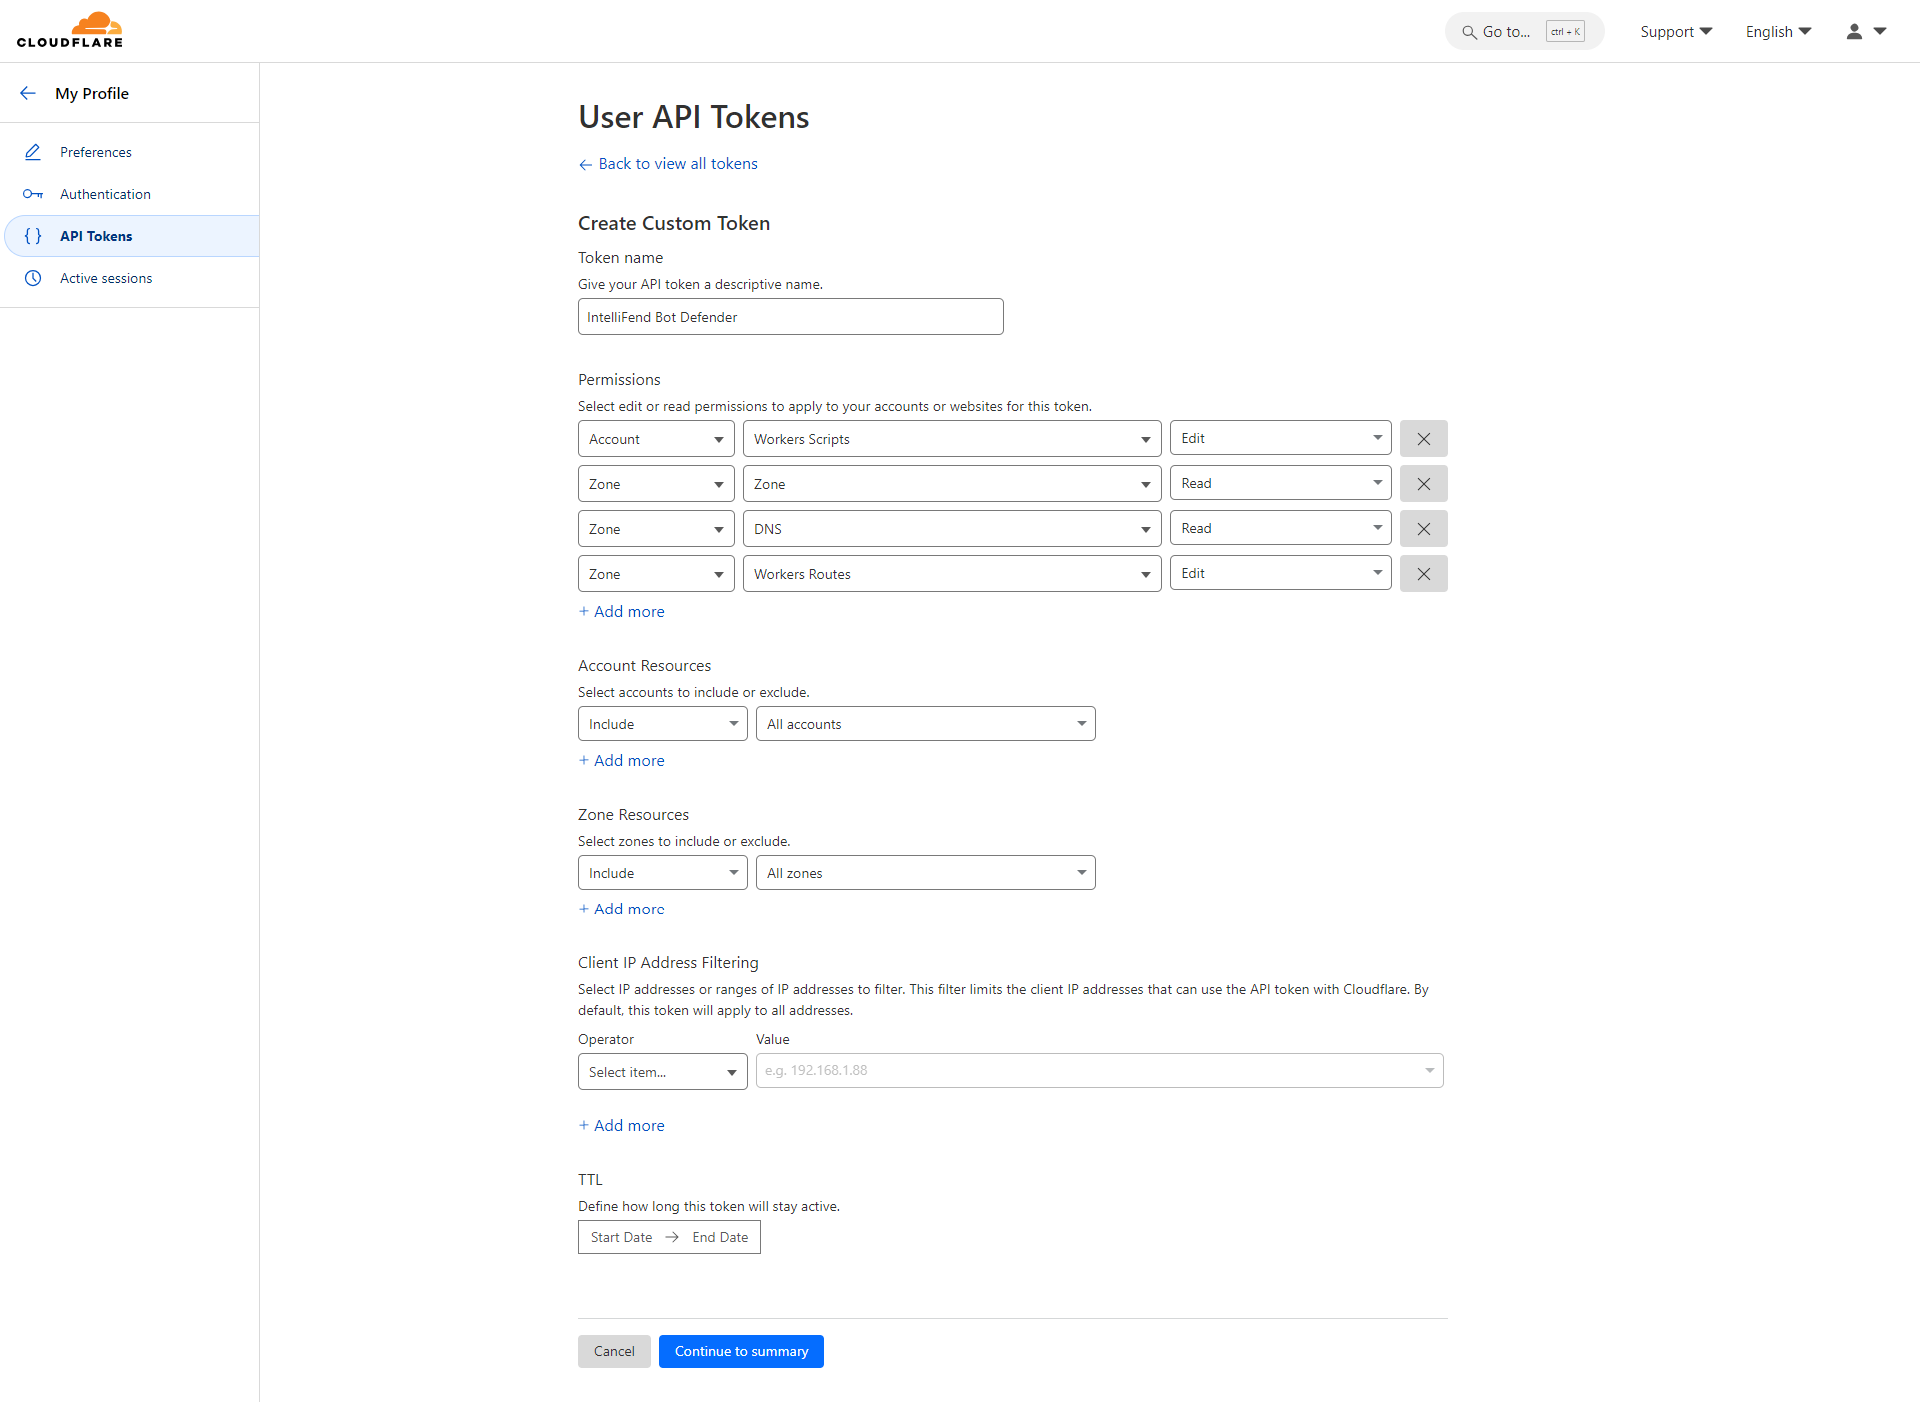This screenshot has height=1402, width=1920.
Task: Click Add more under Permissions
Action: pos(621,612)
